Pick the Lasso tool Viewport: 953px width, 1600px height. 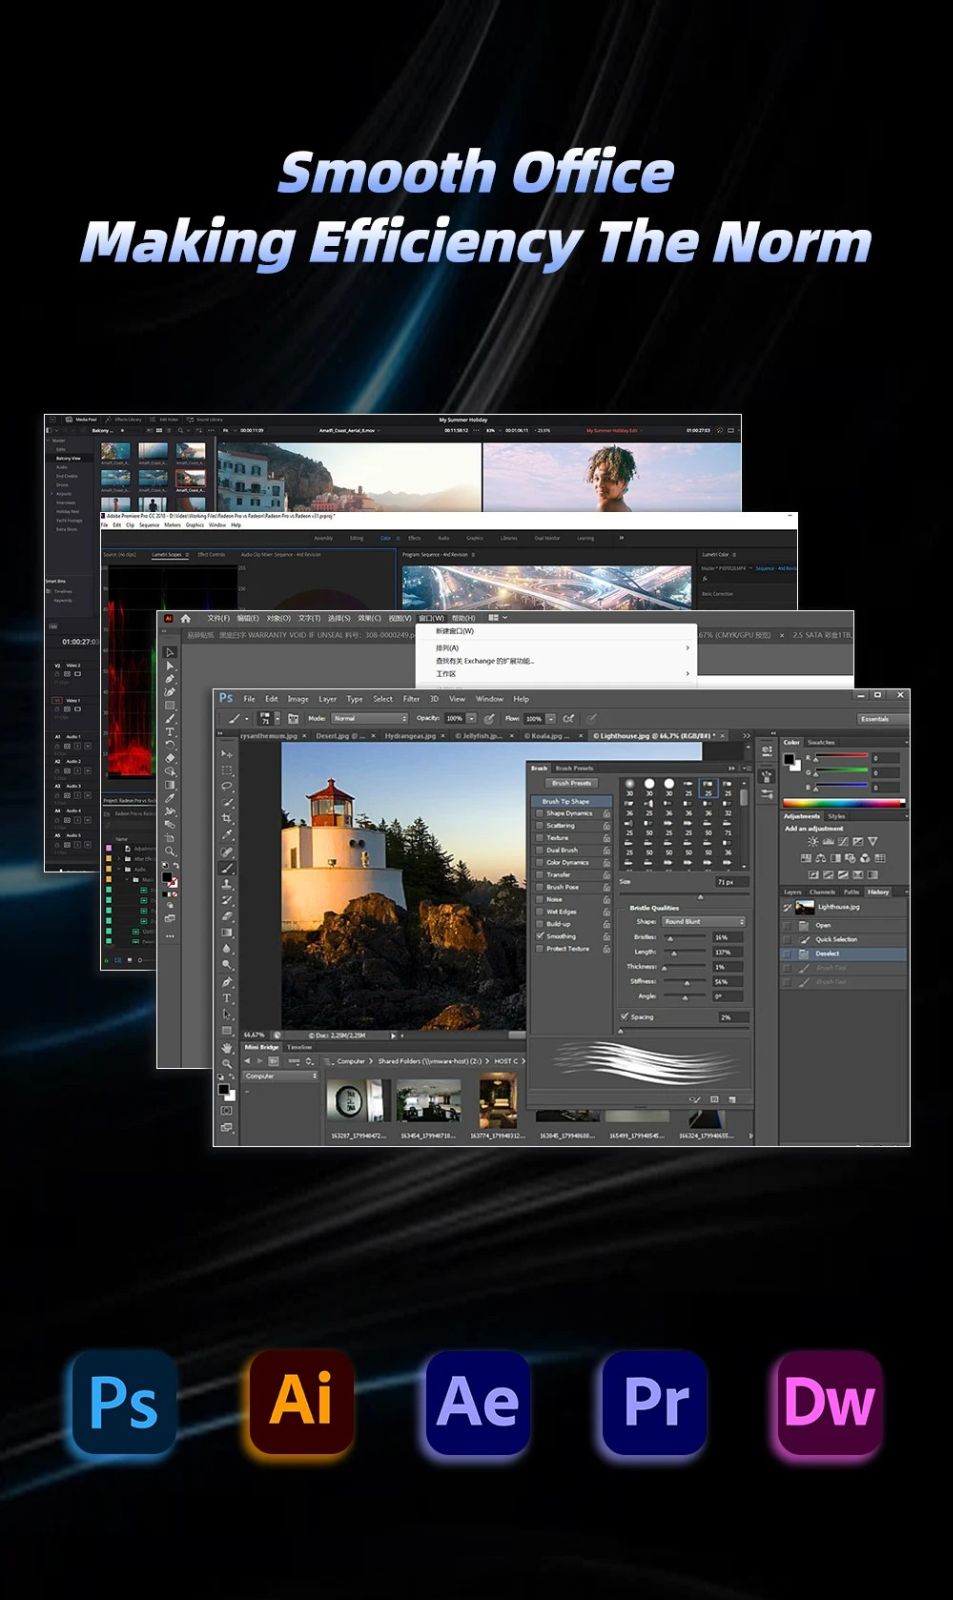click(x=227, y=786)
